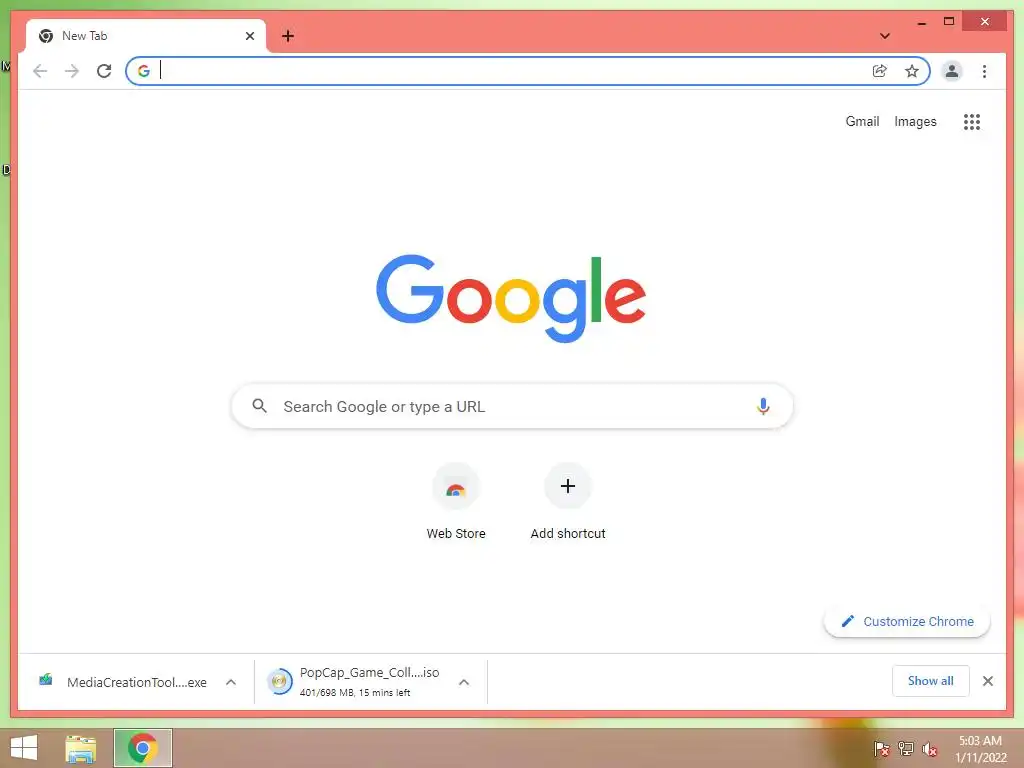1024x768 pixels.
Task: Click the browser forward arrow
Action: click(72, 71)
